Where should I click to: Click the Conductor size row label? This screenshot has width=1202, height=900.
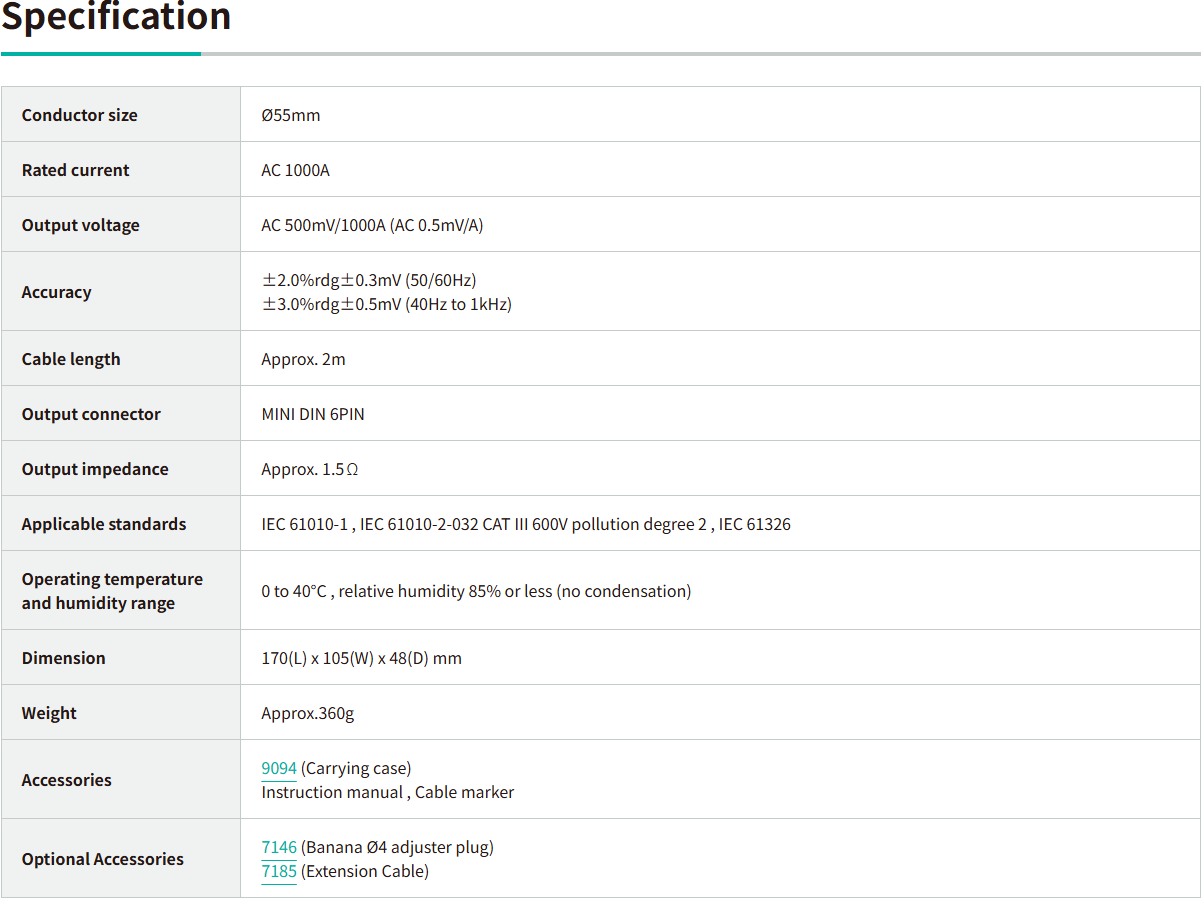pos(80,115)
